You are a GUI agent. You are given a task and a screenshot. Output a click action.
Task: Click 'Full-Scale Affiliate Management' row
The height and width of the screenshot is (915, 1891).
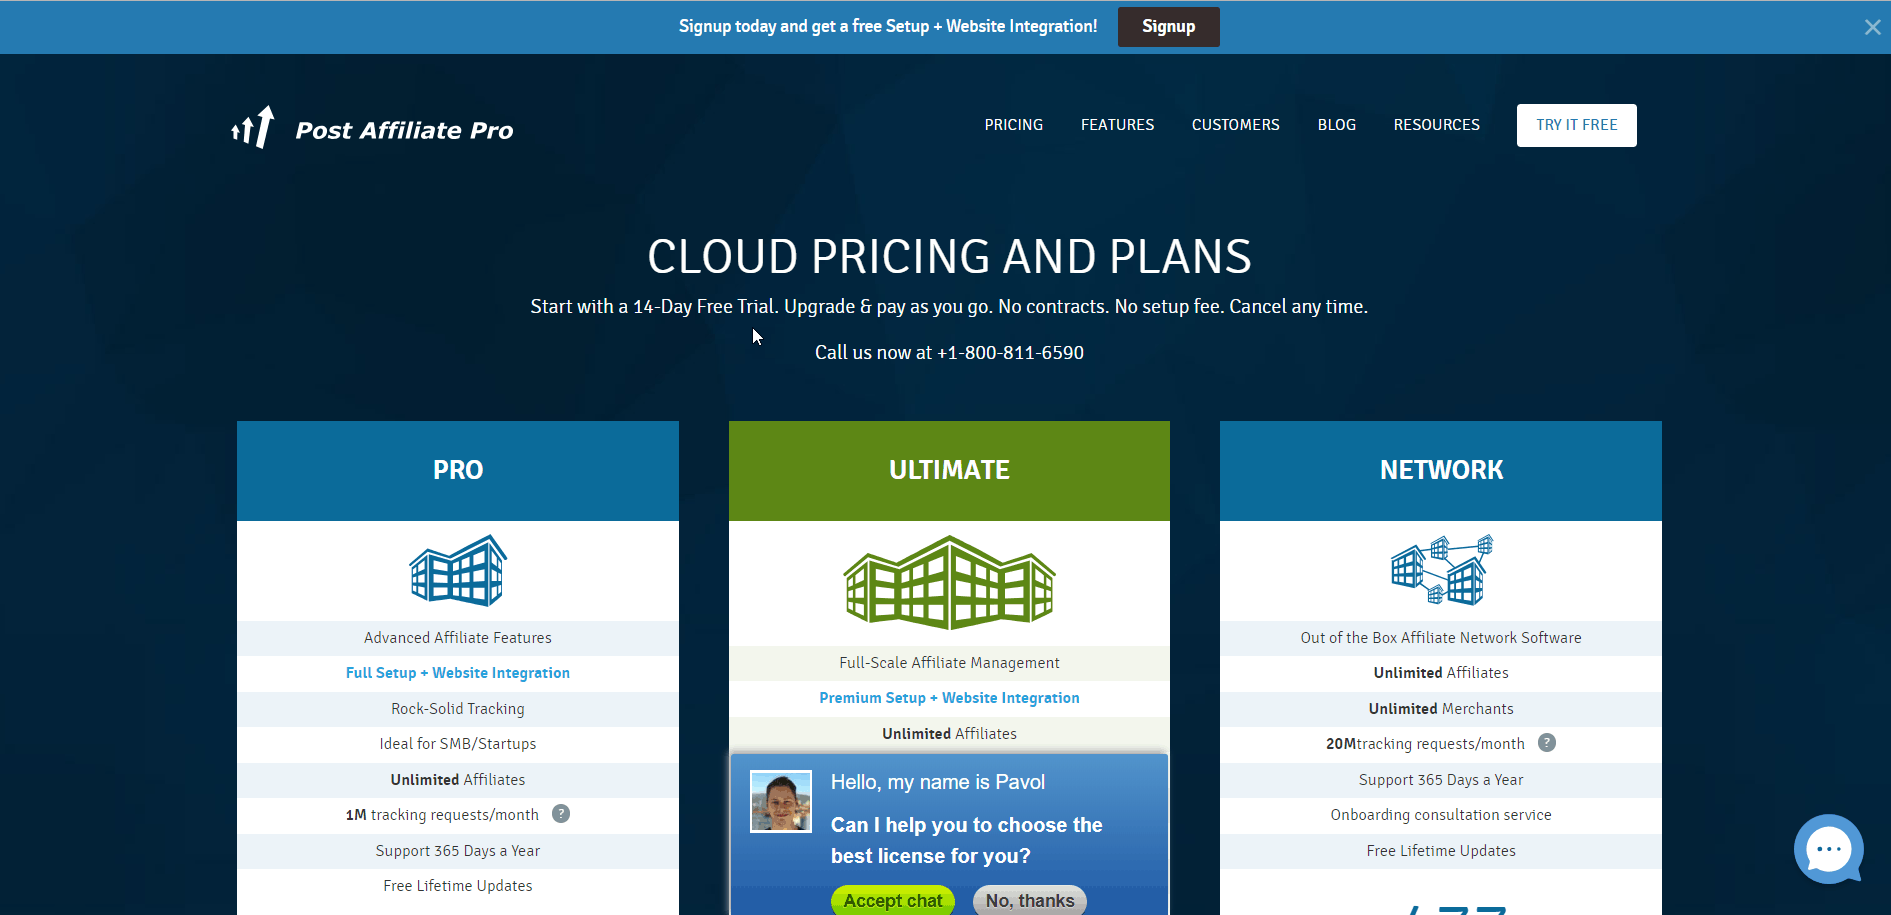(x=949, y=663)
